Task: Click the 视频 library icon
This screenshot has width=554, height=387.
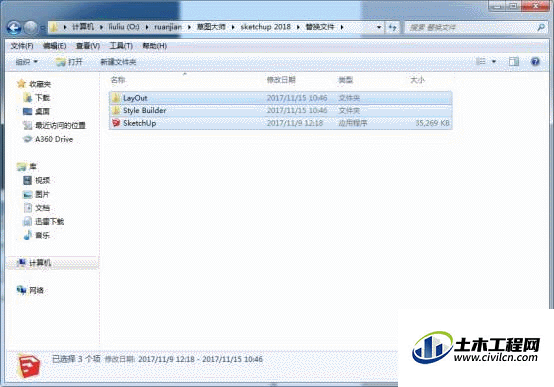Action: [27, 181]
